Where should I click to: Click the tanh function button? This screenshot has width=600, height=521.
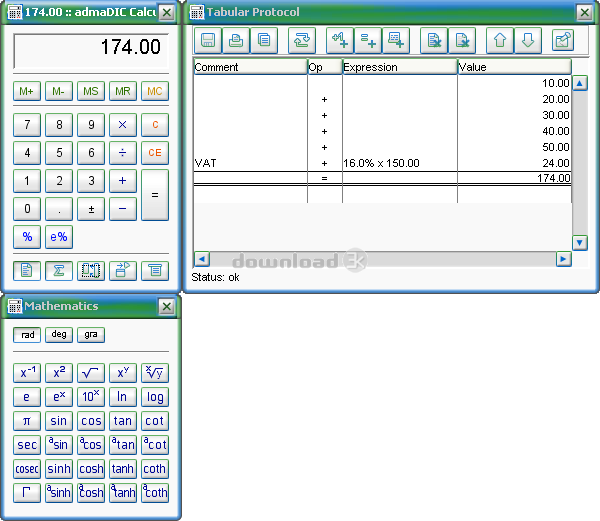[x=123, y=469]
